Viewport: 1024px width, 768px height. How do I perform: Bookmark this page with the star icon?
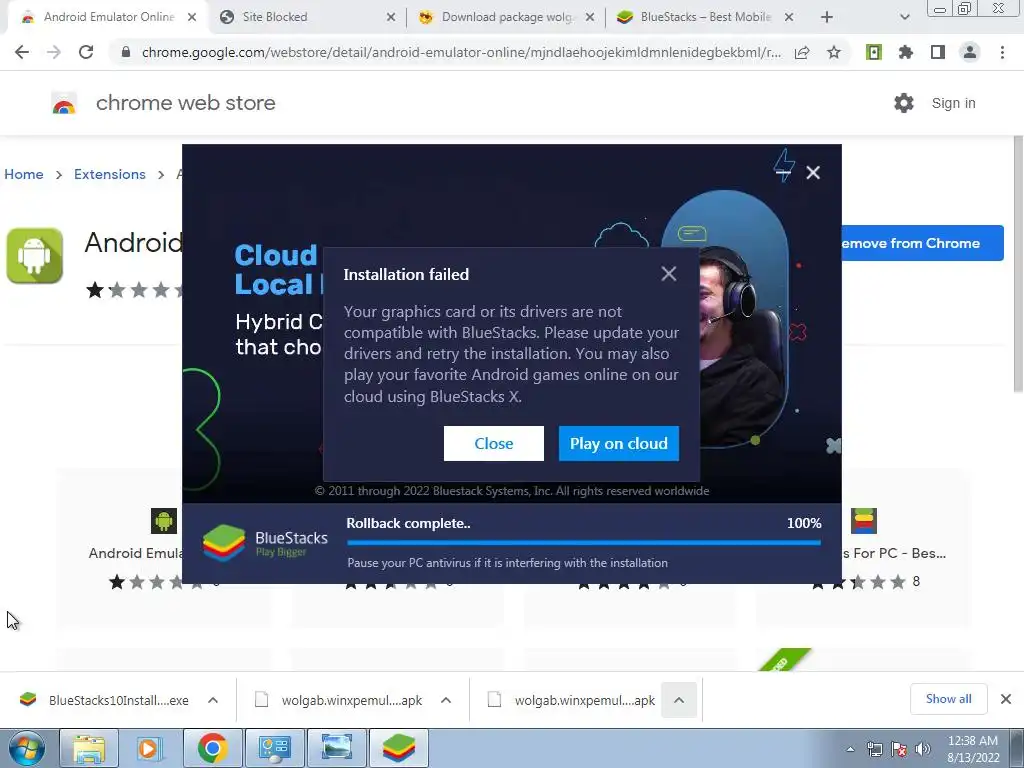(x=834, y=52)
